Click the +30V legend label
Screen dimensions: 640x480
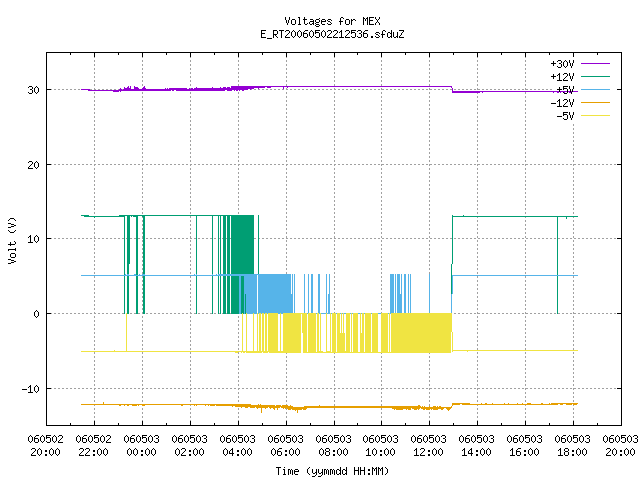tap(562, 64)
